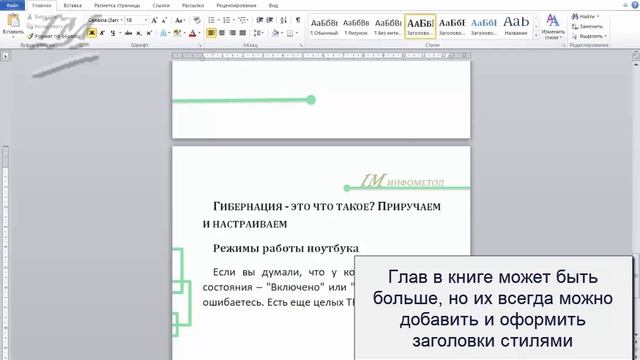
Task: Apply a bulleted list
Action: (211, 20)
